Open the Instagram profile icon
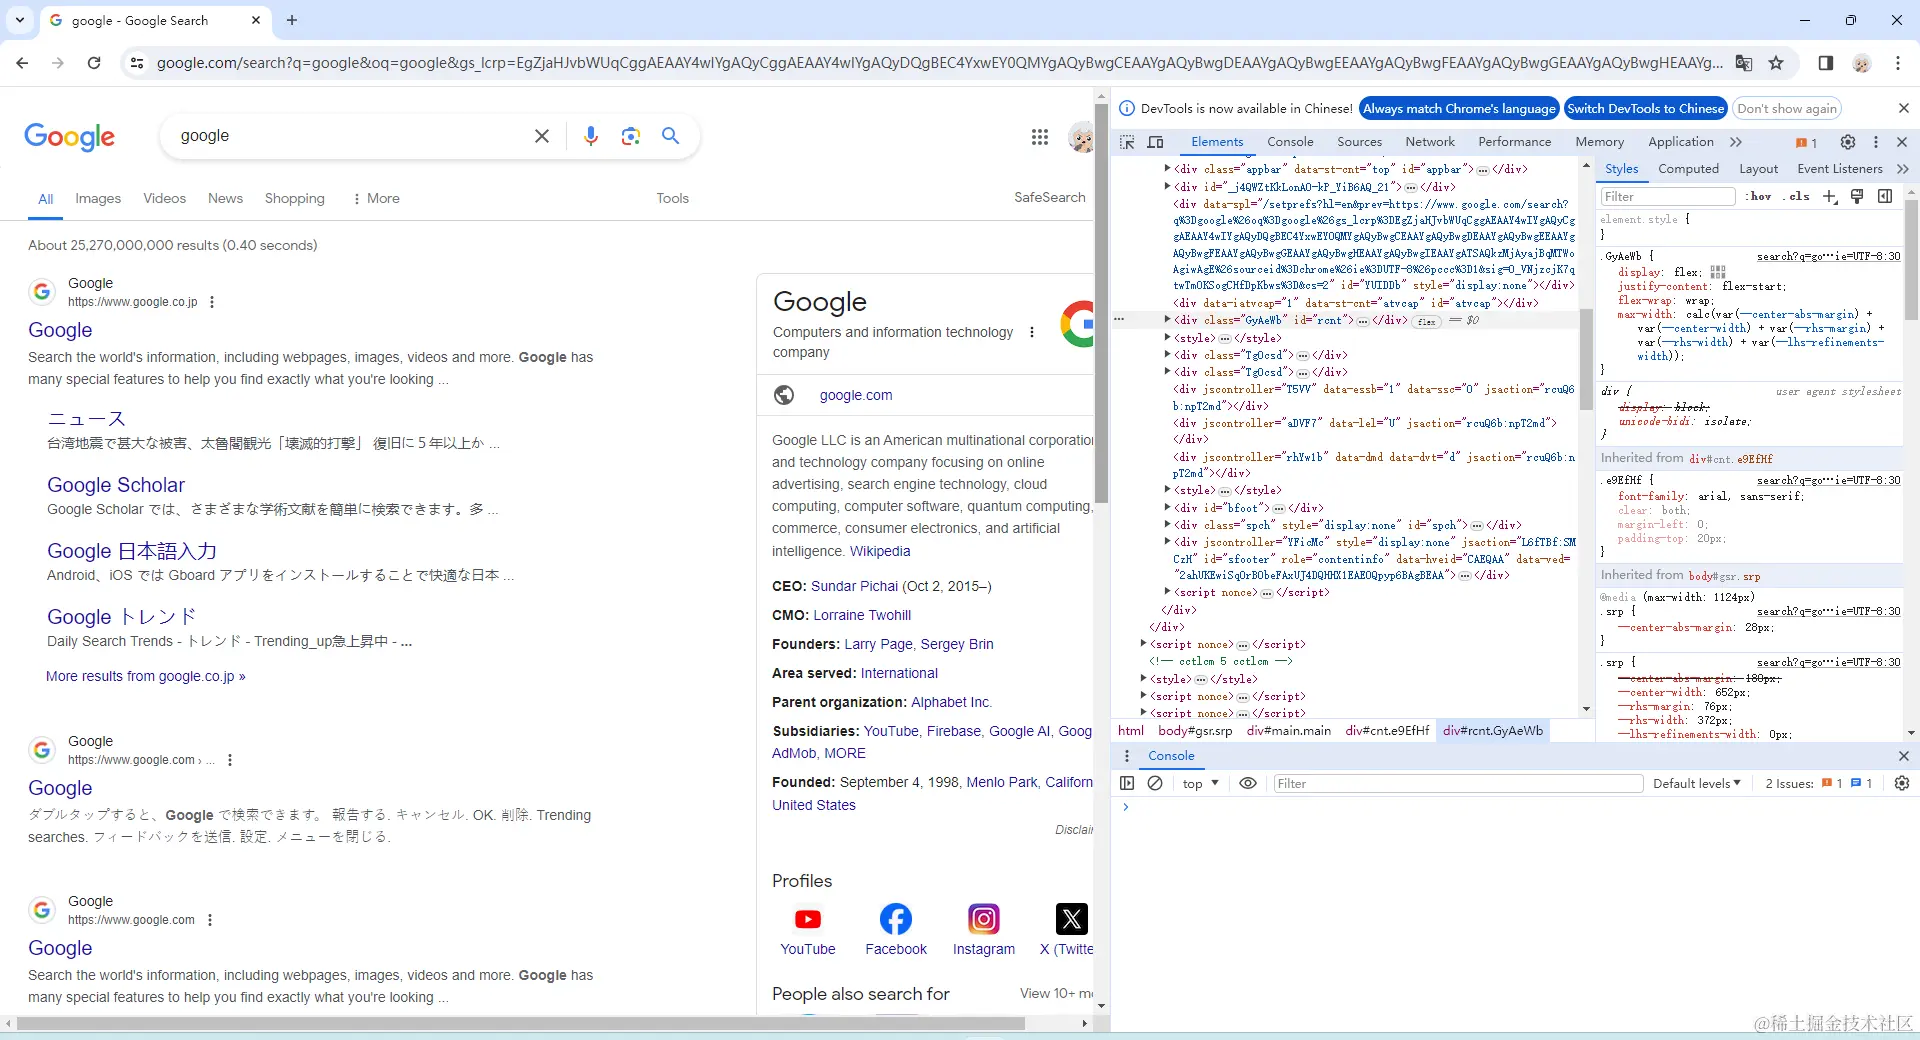The width and height of the screenshot is (1920, 1040). pos(984,919)
